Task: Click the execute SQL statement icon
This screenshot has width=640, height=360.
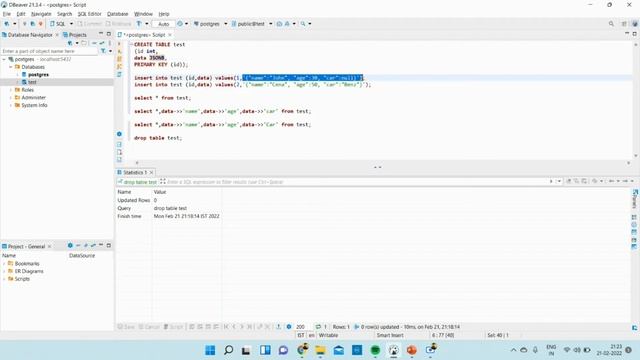Action: click(x=119, y=44)
